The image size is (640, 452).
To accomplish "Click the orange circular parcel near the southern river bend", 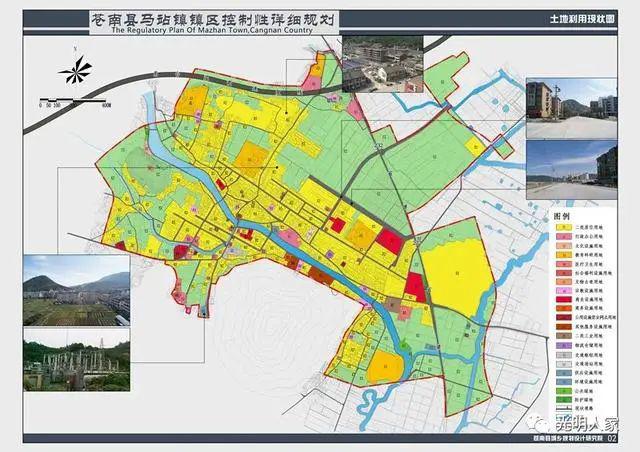I will click(385, 367).
